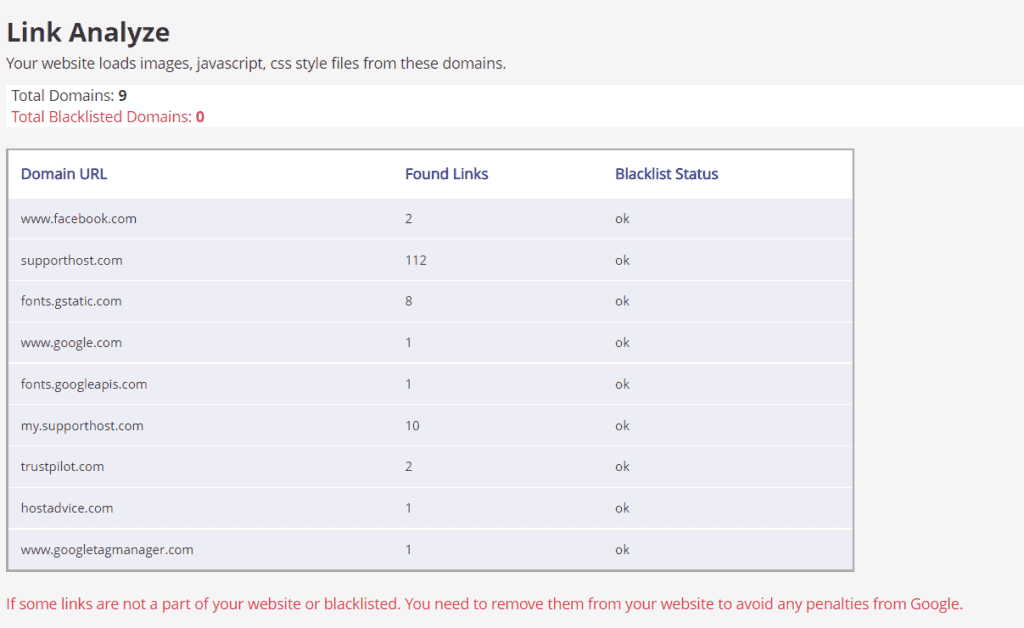This screenshot has height=628, width=1024.
Task: Click found links count for fonts.googleapis.com
Action: pos(409,385)
